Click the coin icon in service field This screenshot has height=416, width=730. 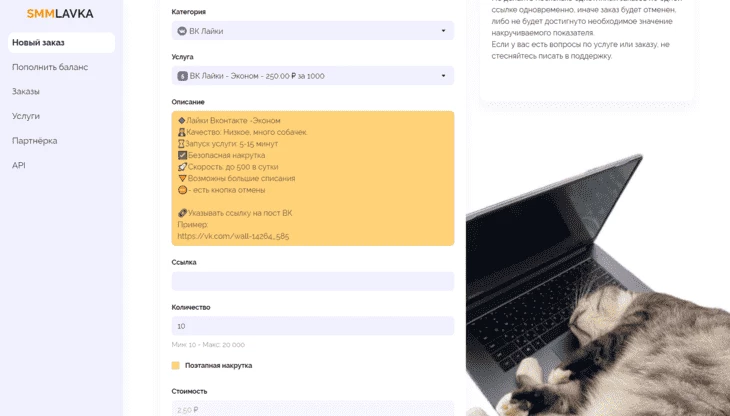(x=182, y=76)
